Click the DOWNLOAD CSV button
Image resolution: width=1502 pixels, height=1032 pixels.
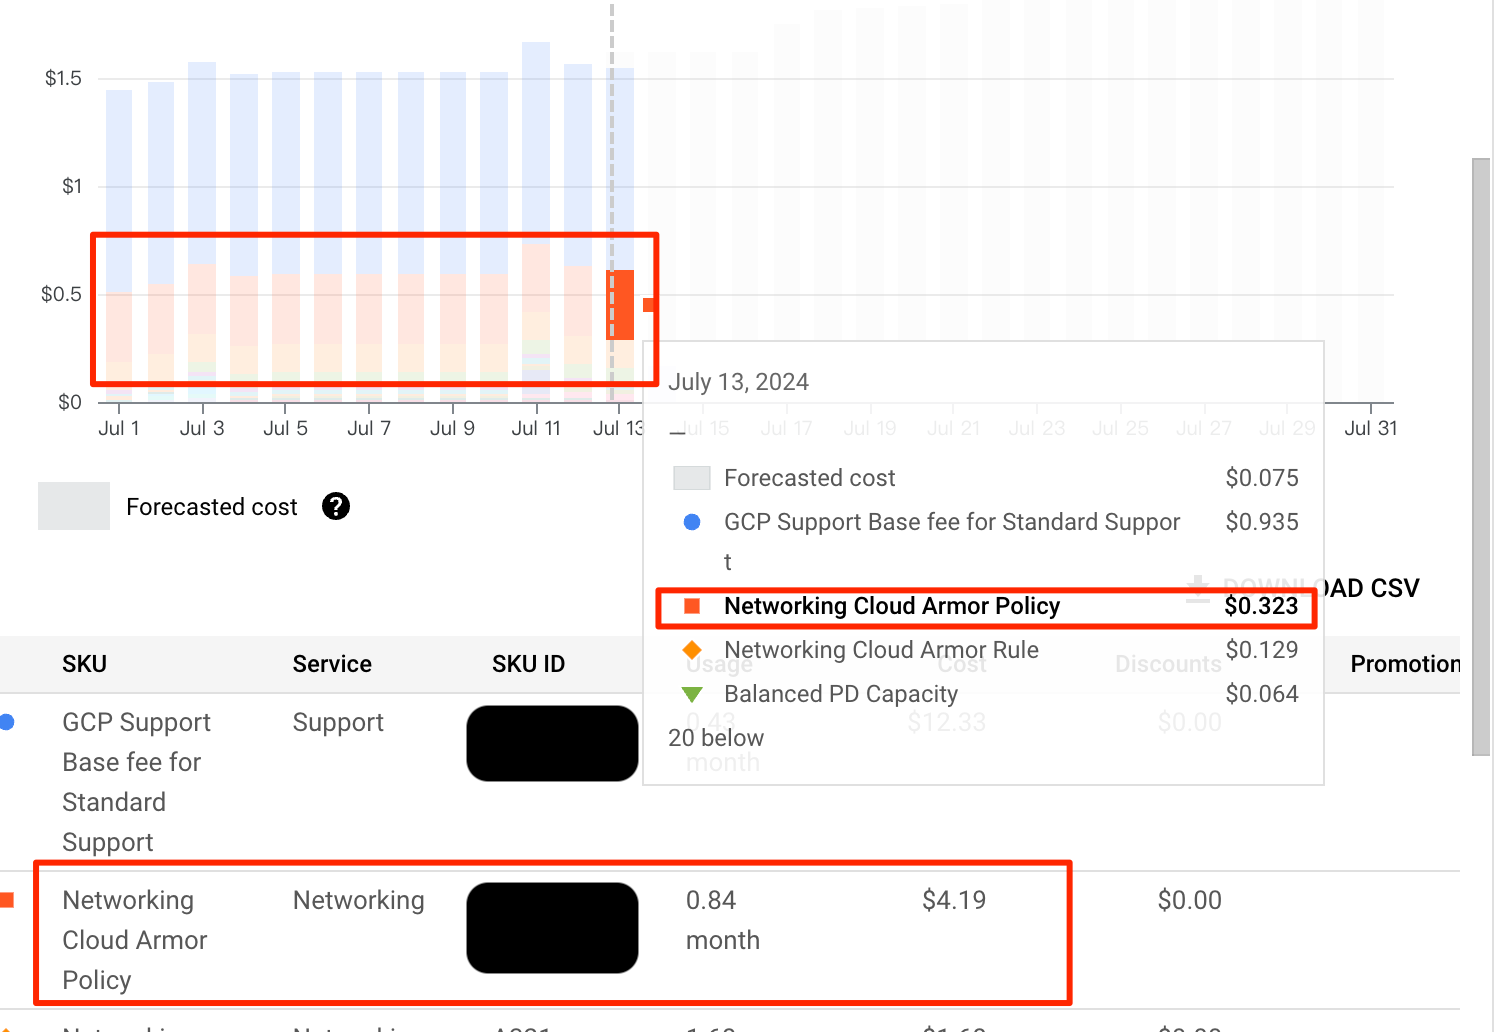tap(1303, 588)
